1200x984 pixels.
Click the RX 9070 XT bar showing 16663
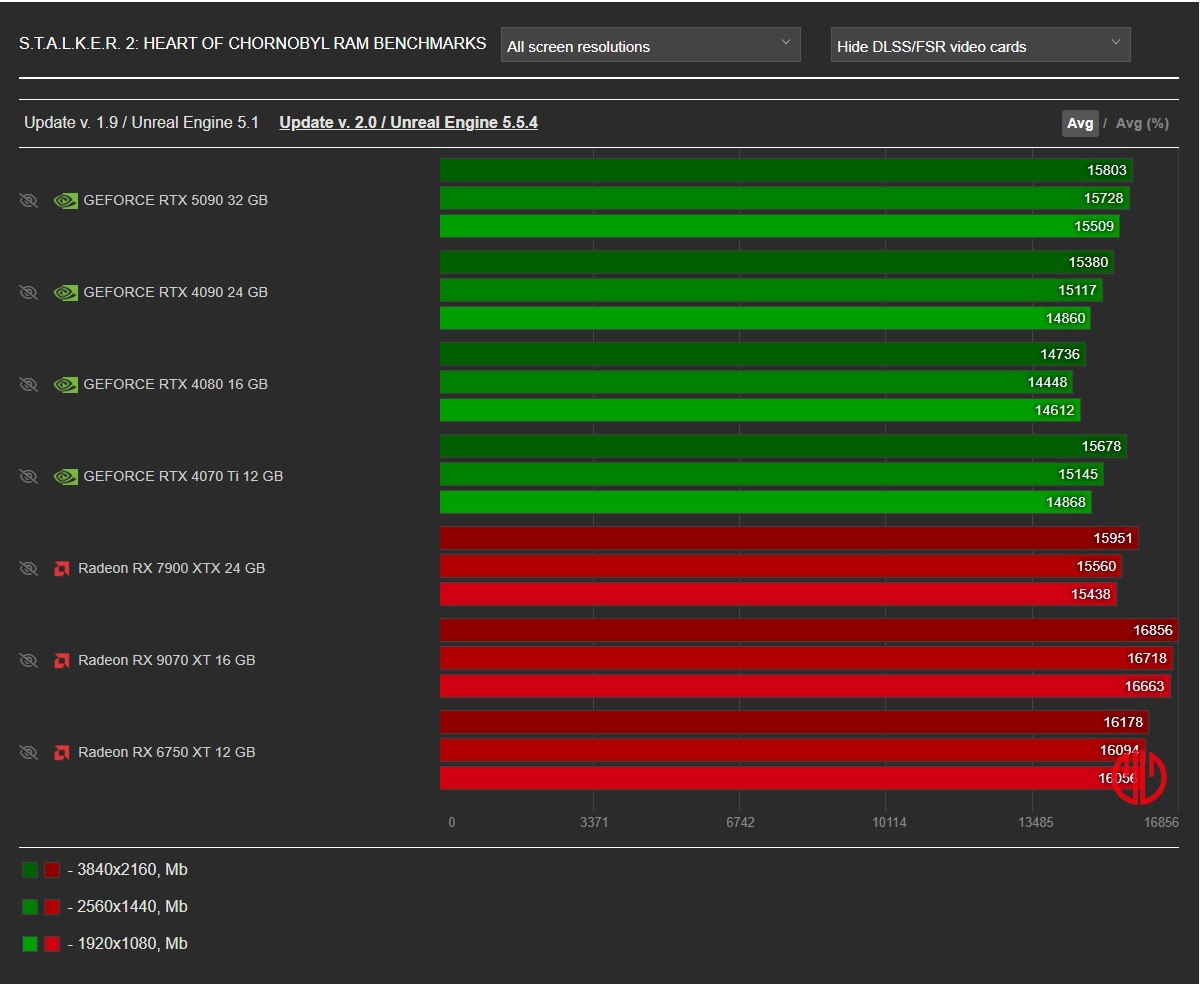tap(805, 686)
